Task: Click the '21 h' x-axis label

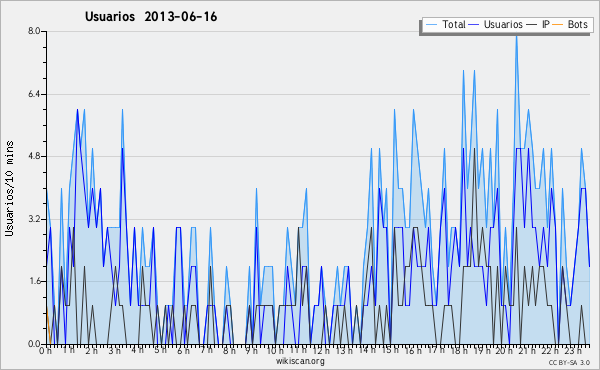Action: 528,350
